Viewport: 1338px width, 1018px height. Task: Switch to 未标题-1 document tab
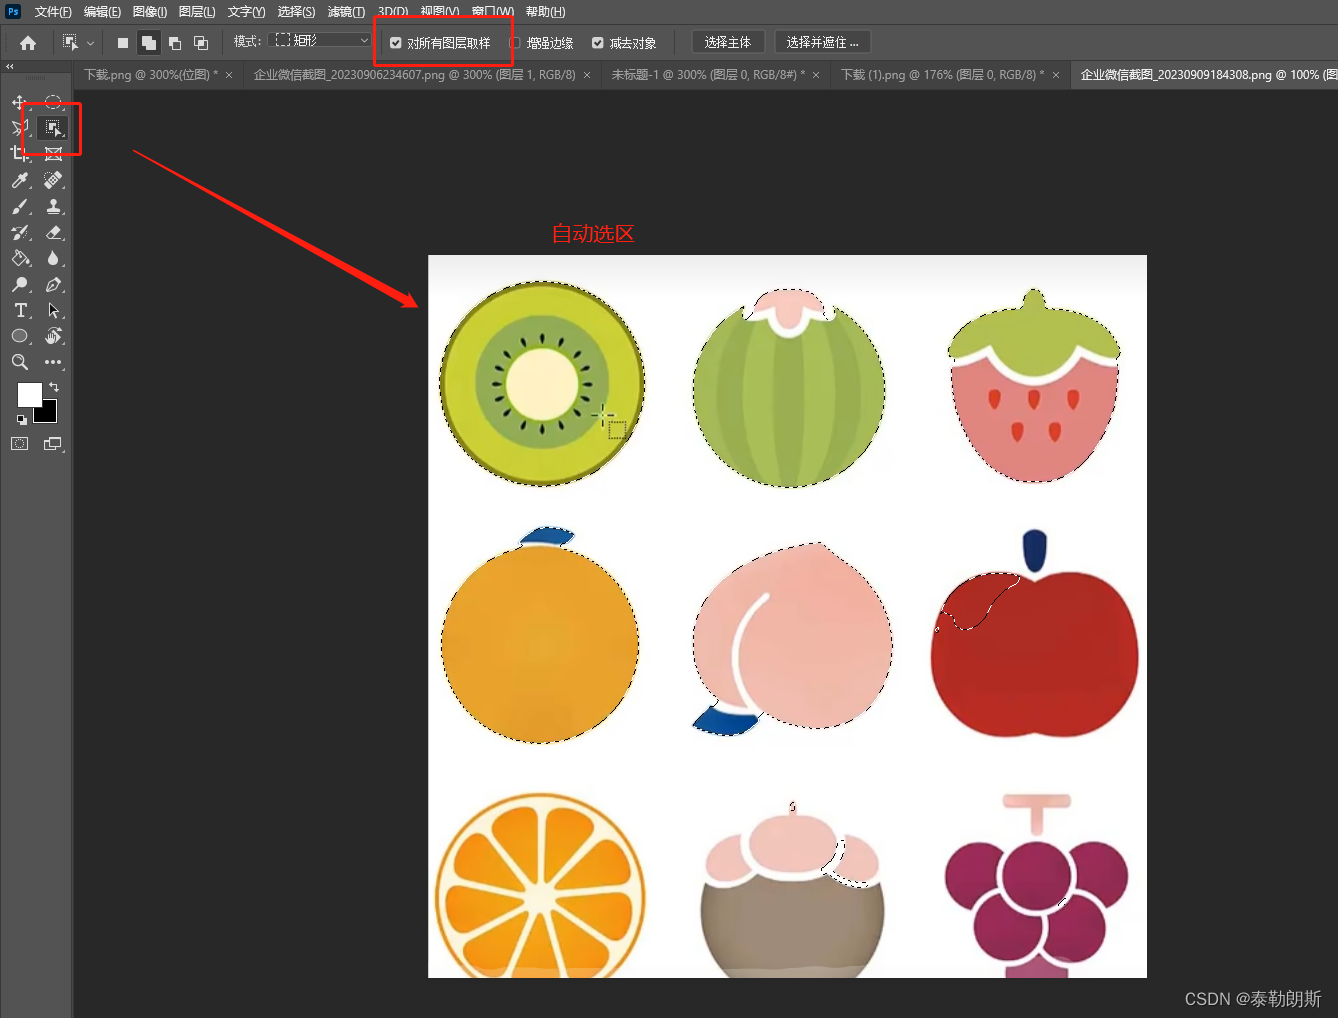708,75
